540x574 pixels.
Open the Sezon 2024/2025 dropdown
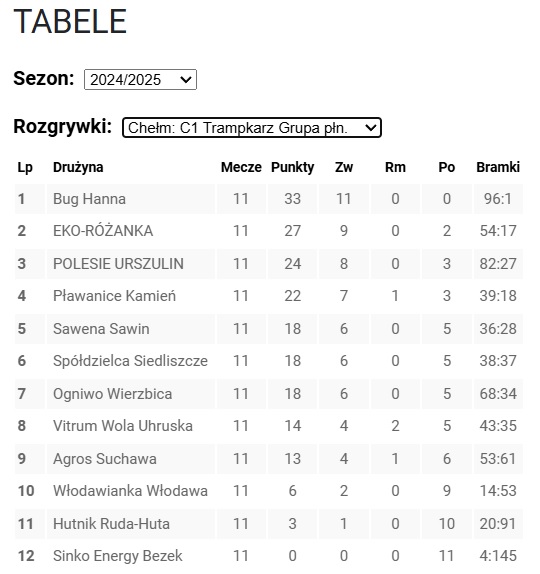click(x=140, y=79)
